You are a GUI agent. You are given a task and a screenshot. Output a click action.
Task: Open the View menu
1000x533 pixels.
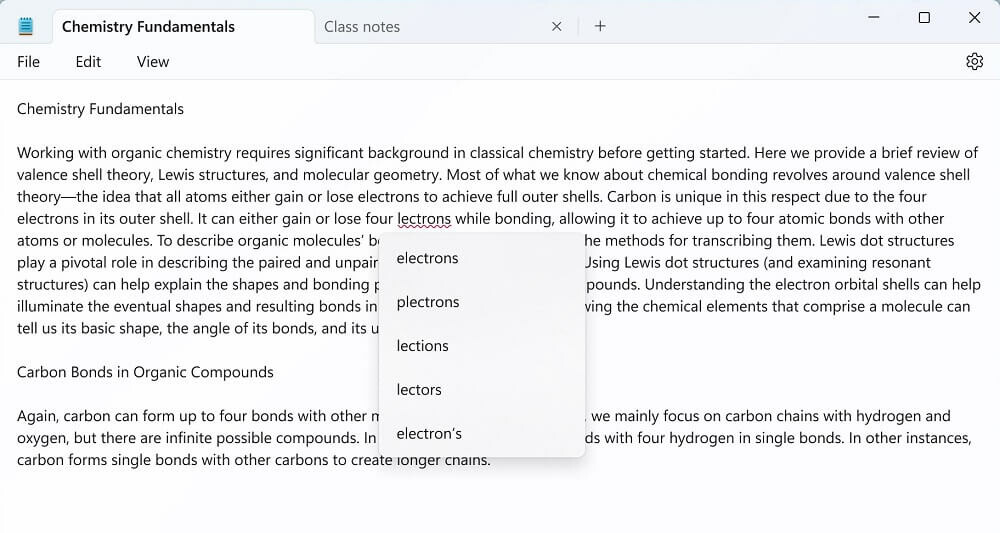[152, 62]
